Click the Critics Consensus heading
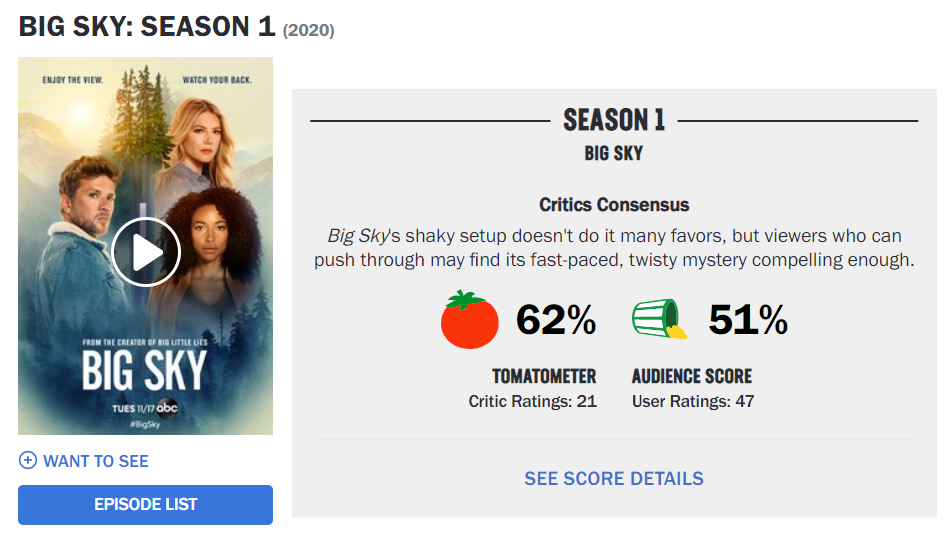950x541 pixels. [x=614, y=205]
